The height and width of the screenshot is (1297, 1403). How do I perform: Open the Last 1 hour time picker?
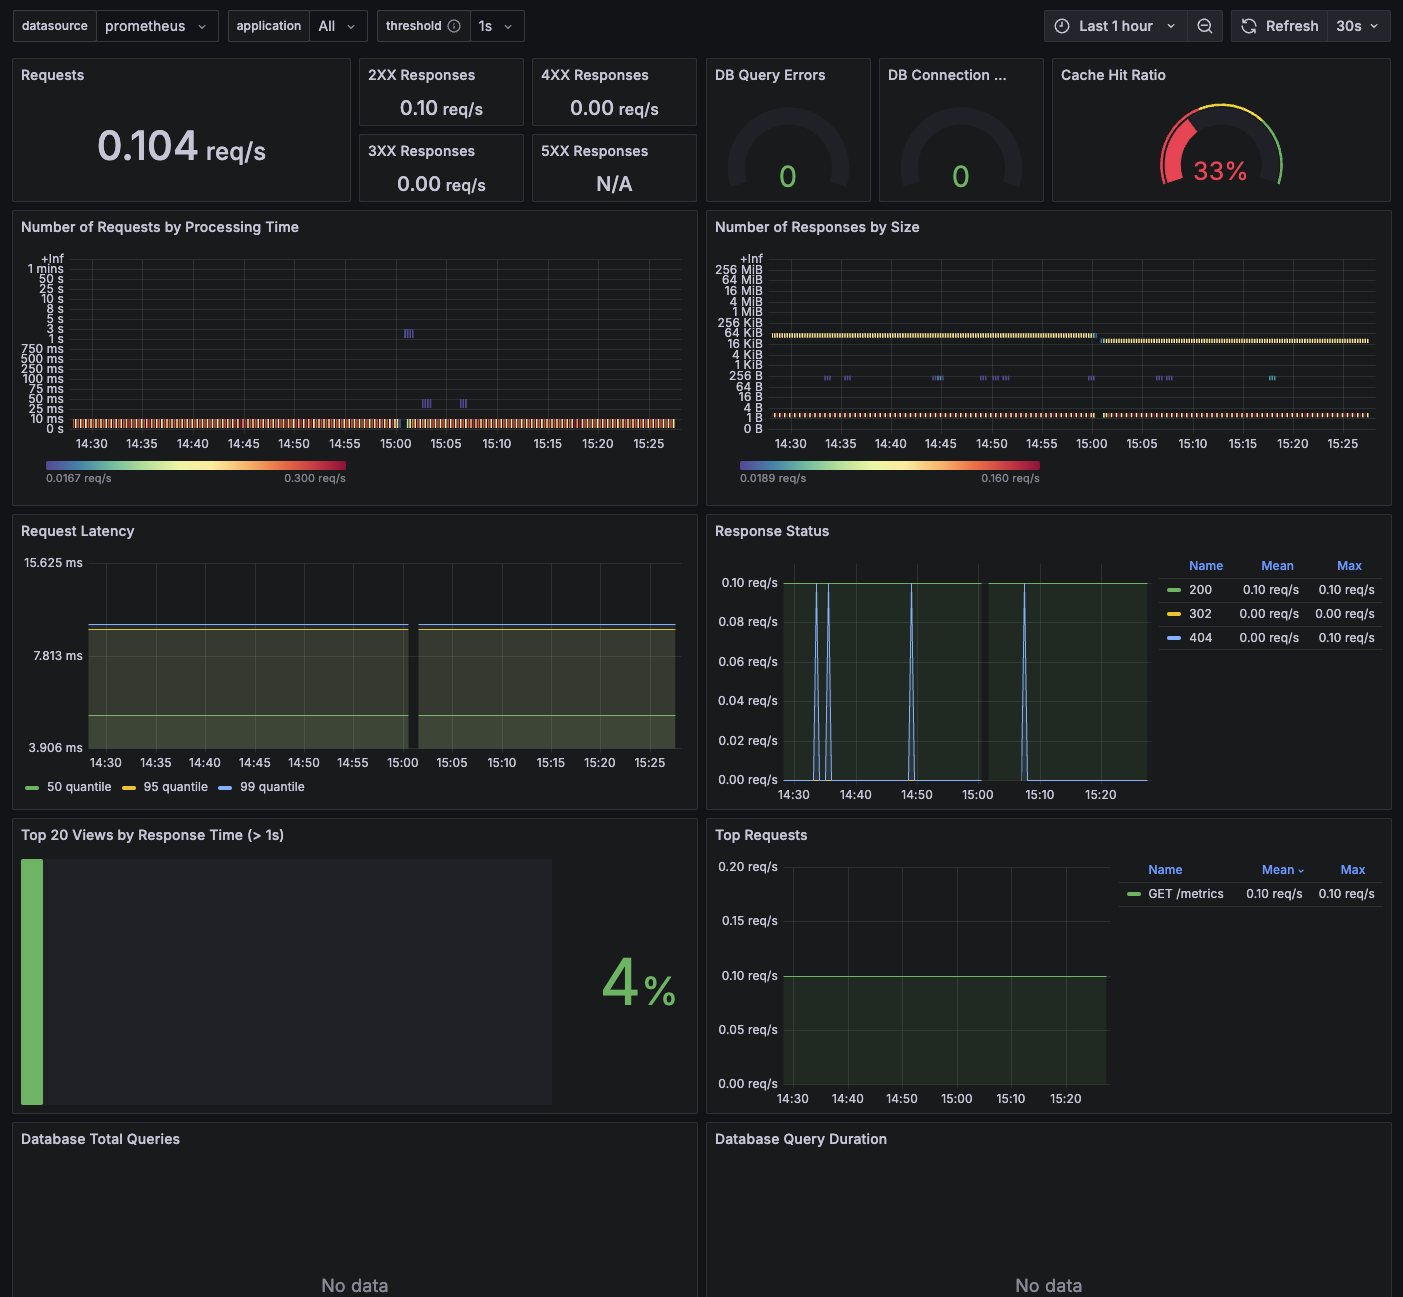pos(1116,26)
